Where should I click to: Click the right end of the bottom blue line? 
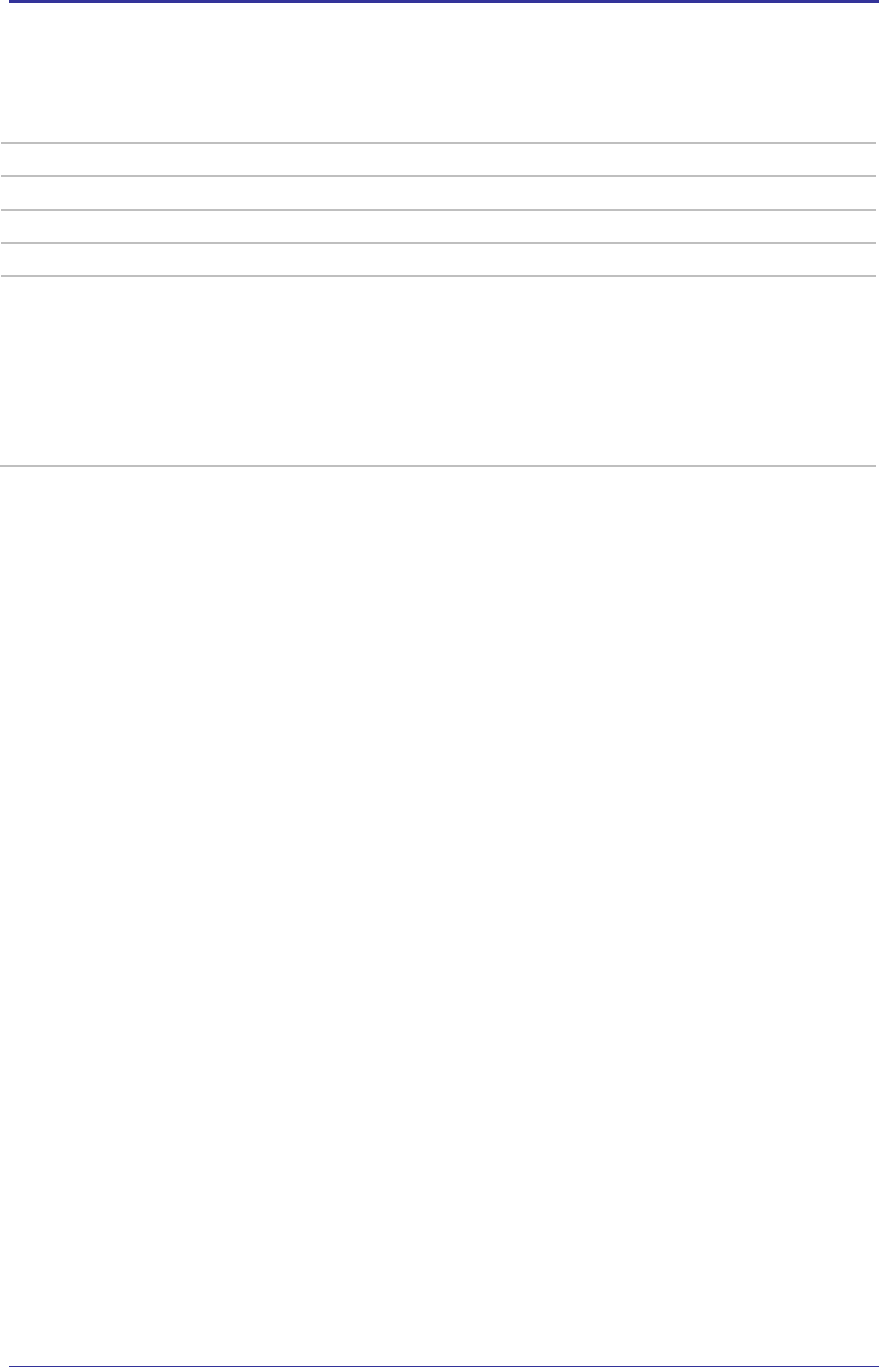870,1365
